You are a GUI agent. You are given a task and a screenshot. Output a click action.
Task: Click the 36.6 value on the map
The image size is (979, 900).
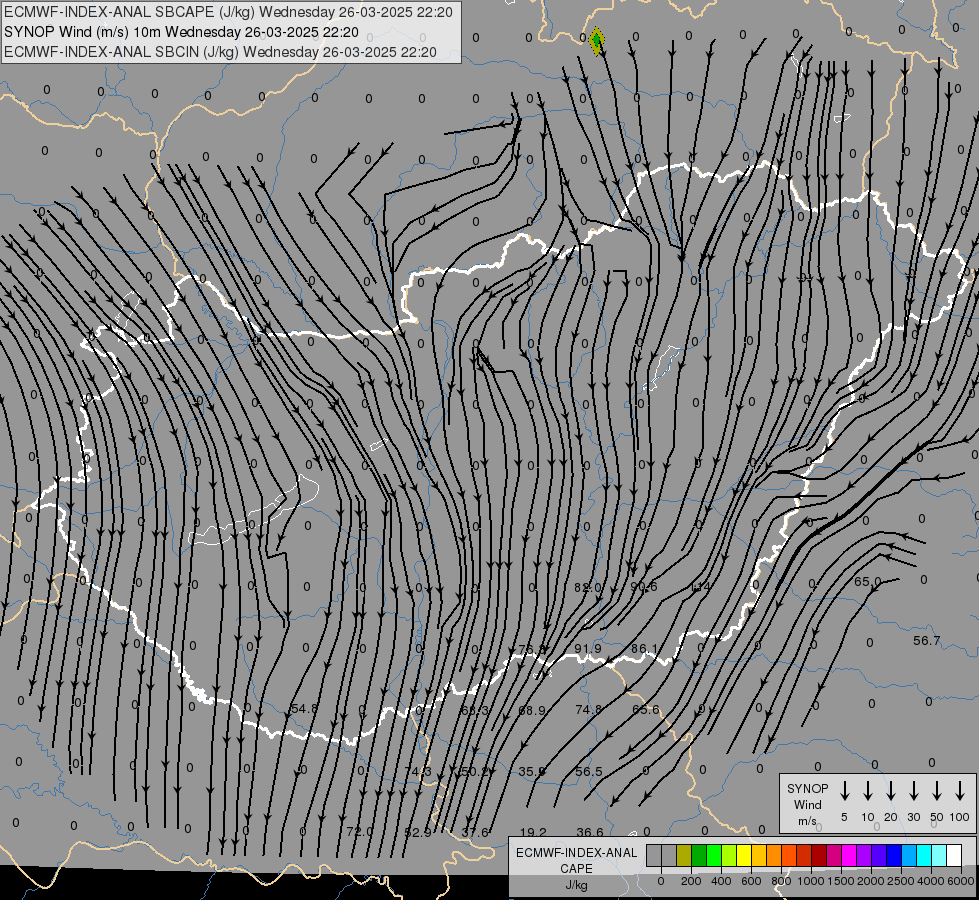pos(590,832)
